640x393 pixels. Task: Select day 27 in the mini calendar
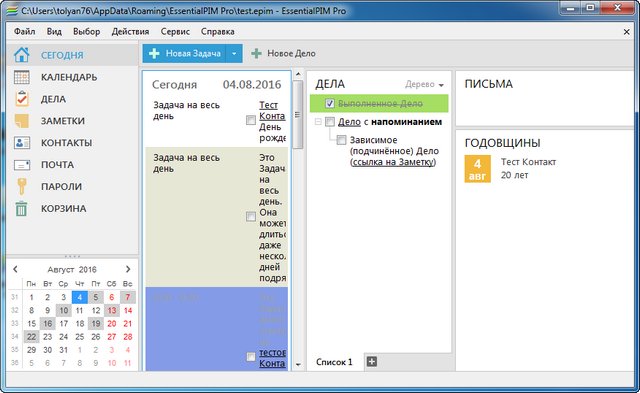112,337
